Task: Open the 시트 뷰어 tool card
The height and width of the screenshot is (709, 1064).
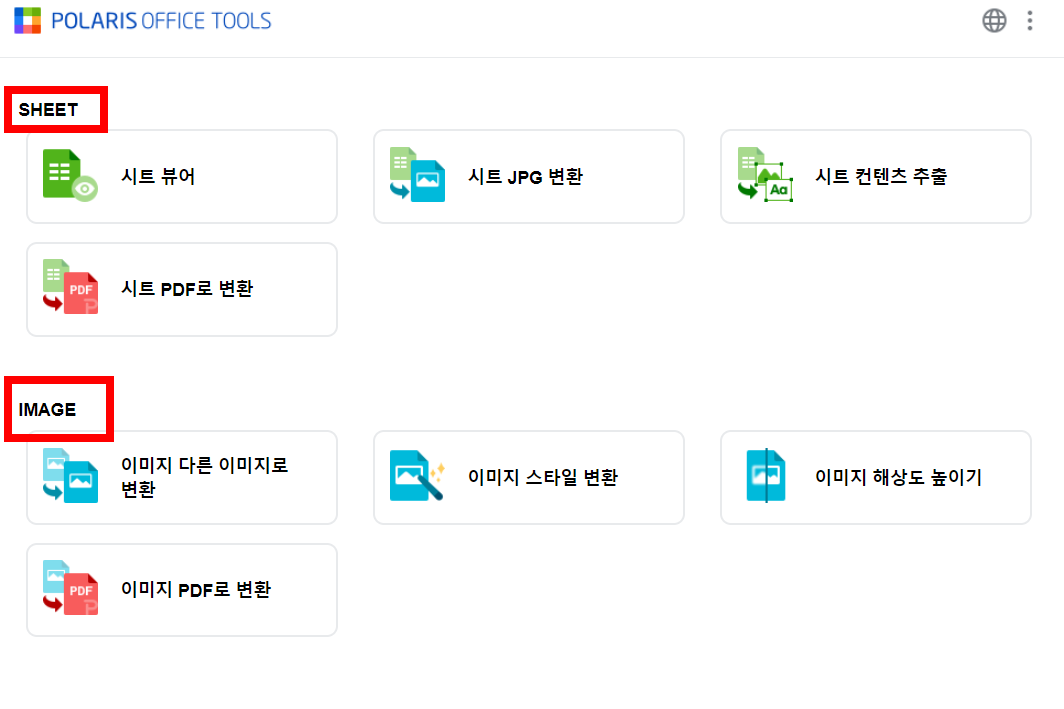Action: click(182, 176)
